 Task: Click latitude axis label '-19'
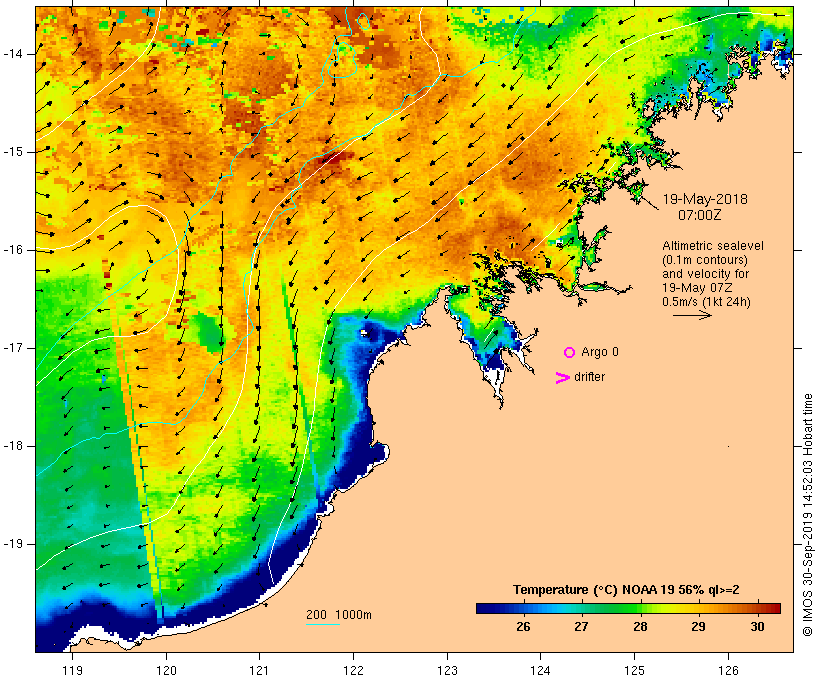pos(13,544)
